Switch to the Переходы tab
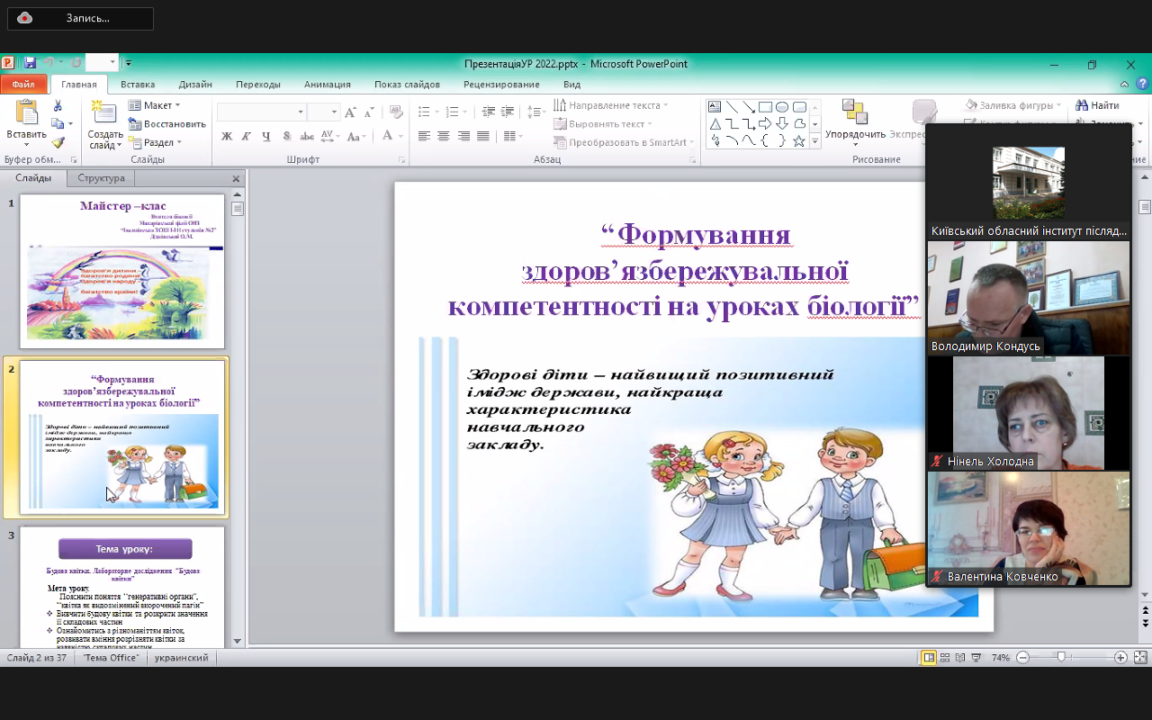The image size is (1152, 720). (x=258, y=84)
